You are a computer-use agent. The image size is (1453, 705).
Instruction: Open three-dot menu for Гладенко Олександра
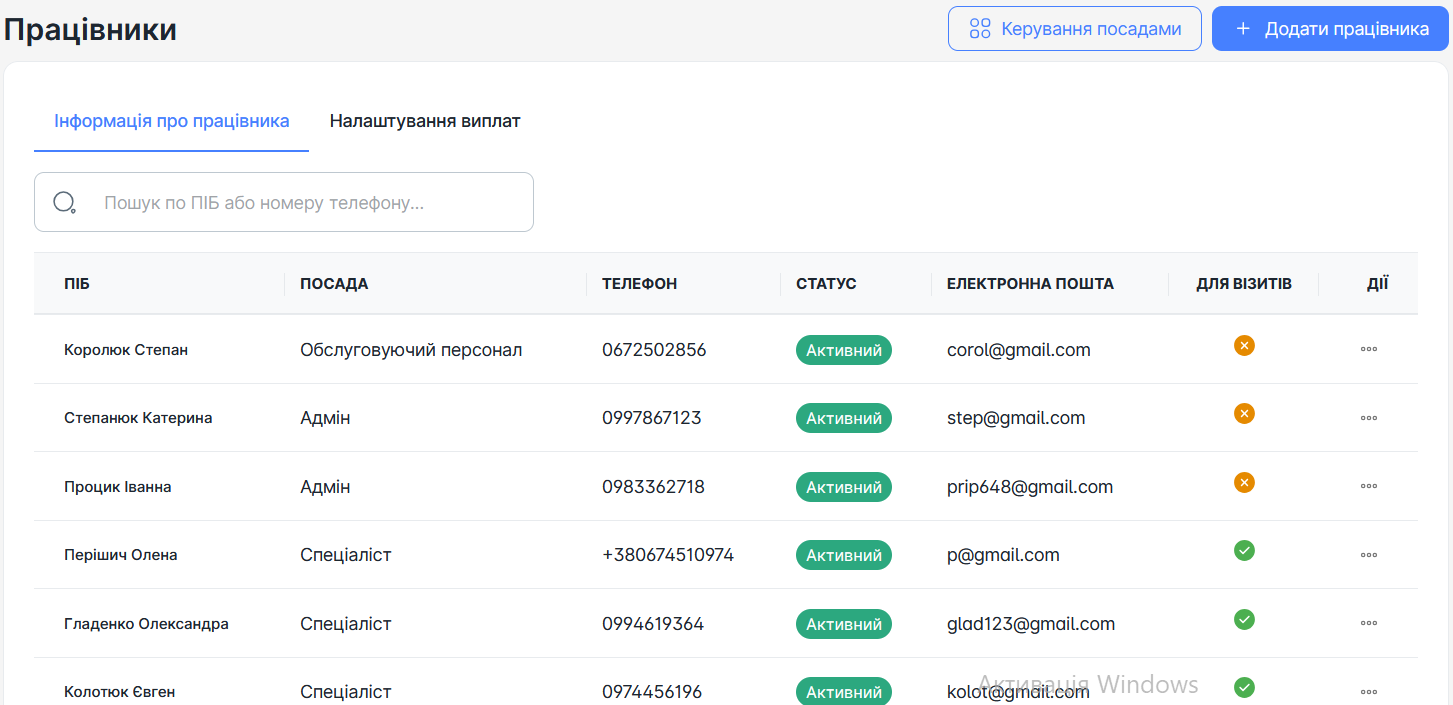click(x=1369, y=623)
